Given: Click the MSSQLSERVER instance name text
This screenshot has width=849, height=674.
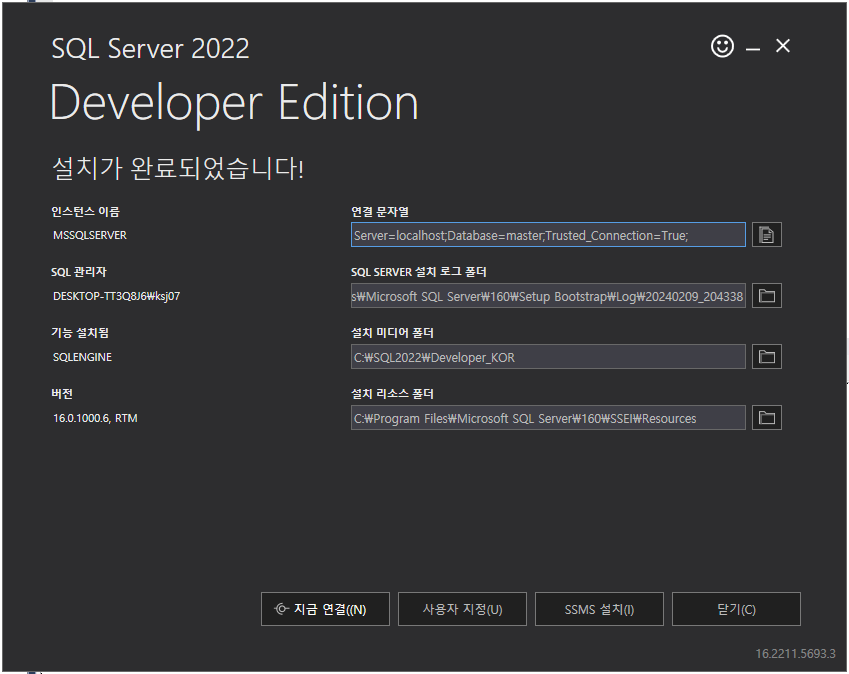Looking at the screenshot, I should pos(90,235).
